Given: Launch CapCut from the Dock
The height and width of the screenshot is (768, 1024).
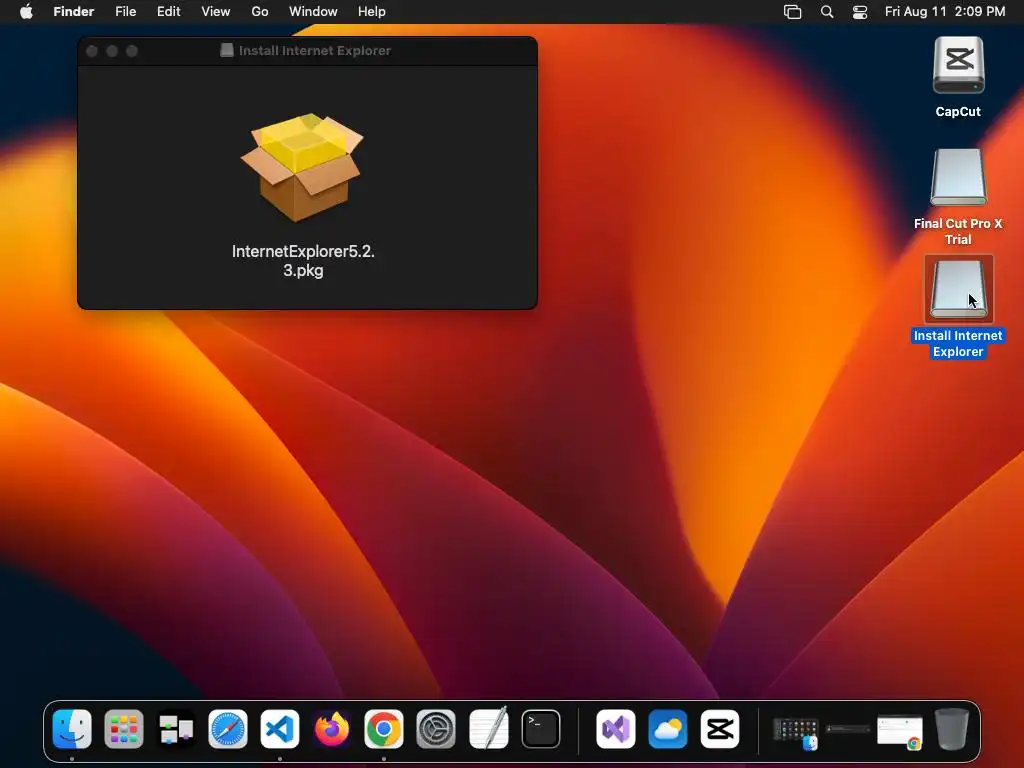Looking at the screenshot, I should point(720,729).
